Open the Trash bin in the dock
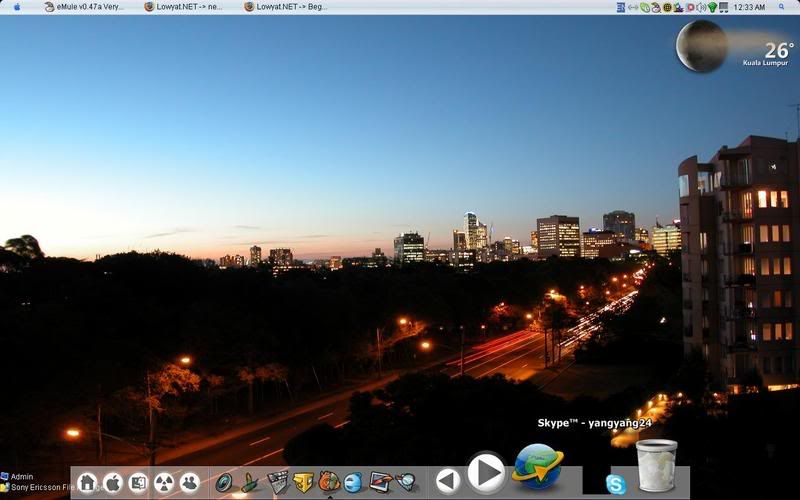 click(x=656, y=466)
